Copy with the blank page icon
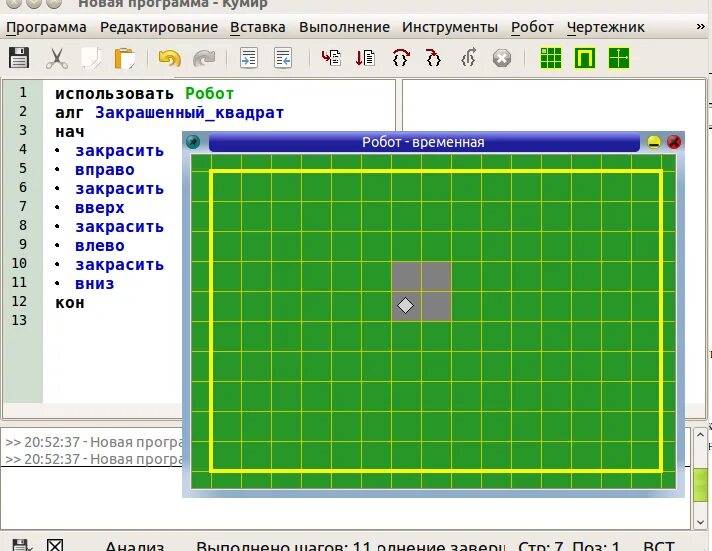 tap(91, 59)
